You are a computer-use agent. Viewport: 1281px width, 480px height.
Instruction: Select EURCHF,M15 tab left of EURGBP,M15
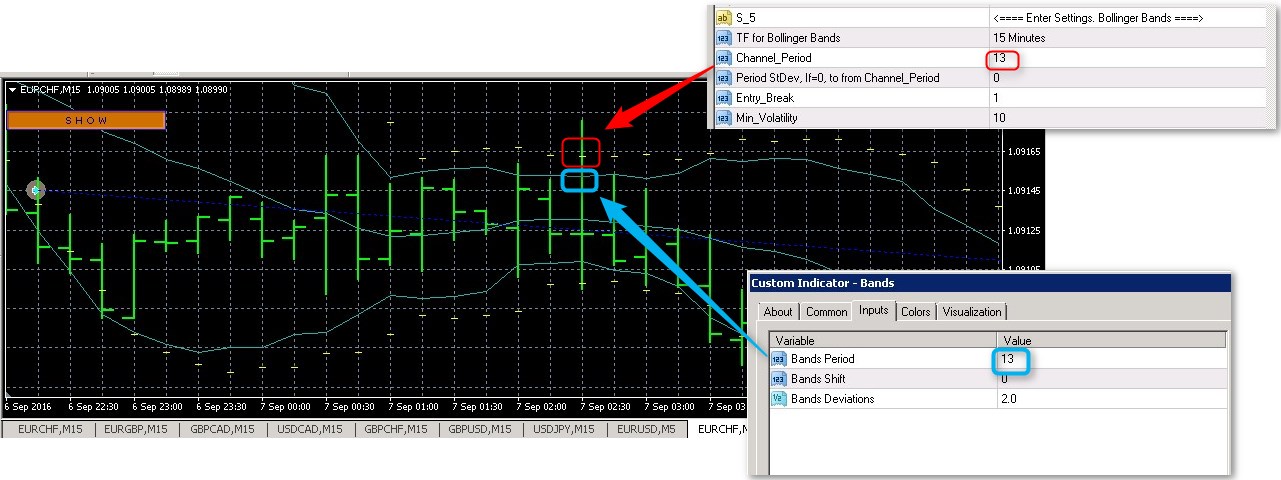50,429
